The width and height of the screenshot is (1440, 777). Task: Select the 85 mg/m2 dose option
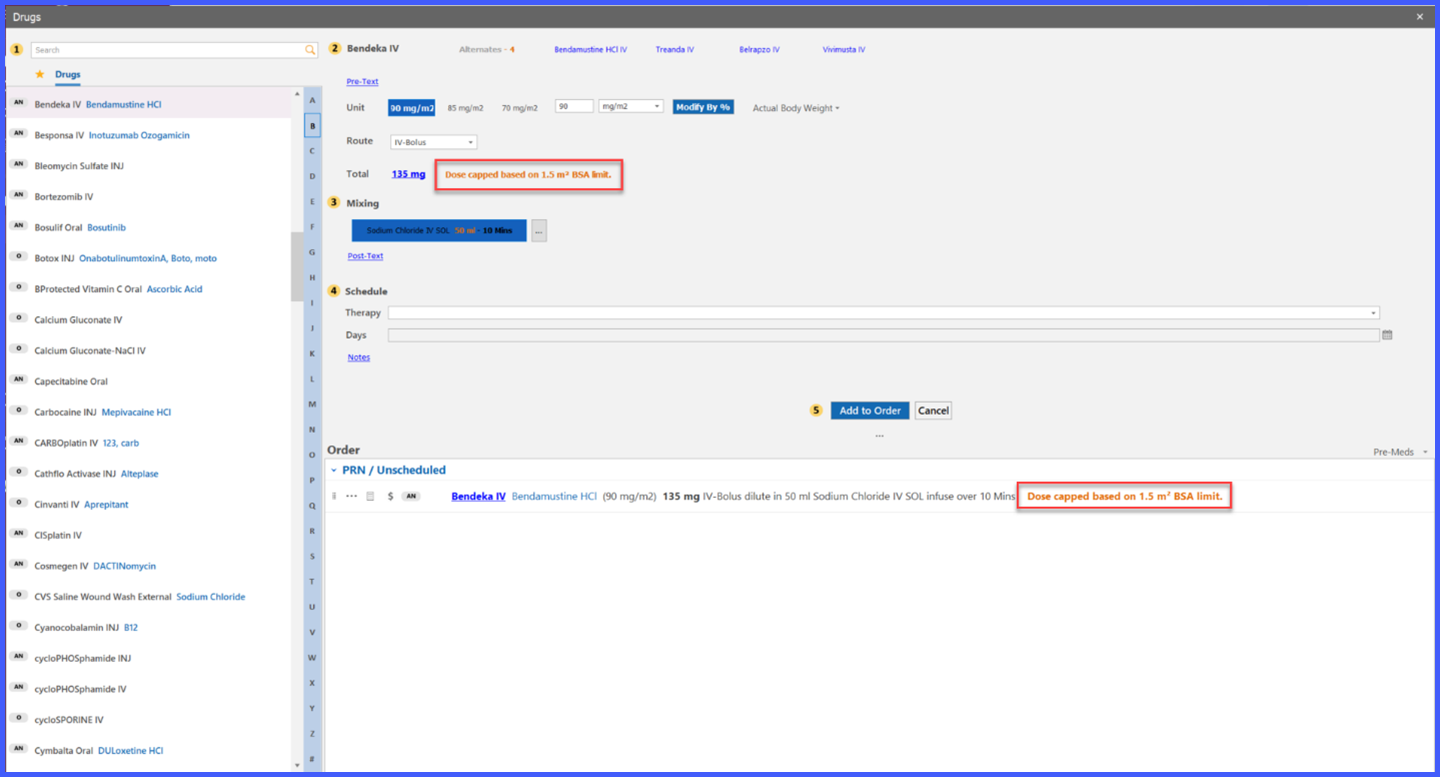pos(465,108)
